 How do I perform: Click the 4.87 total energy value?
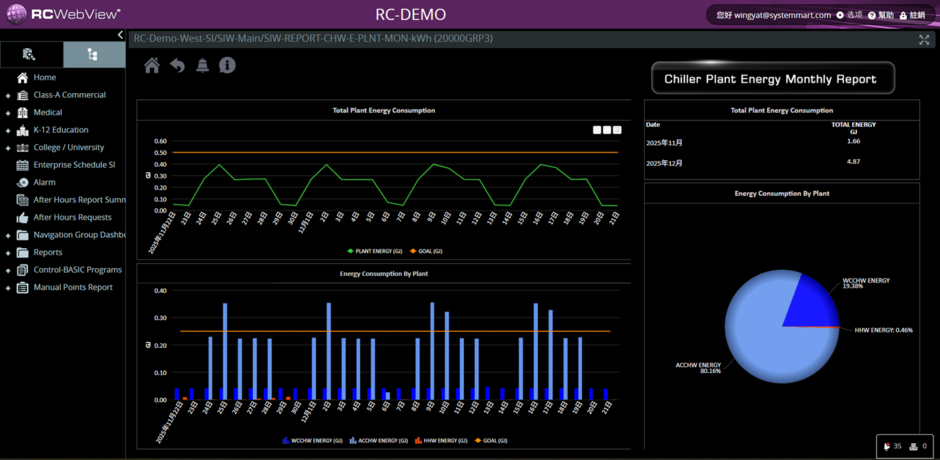pos(854,161)
